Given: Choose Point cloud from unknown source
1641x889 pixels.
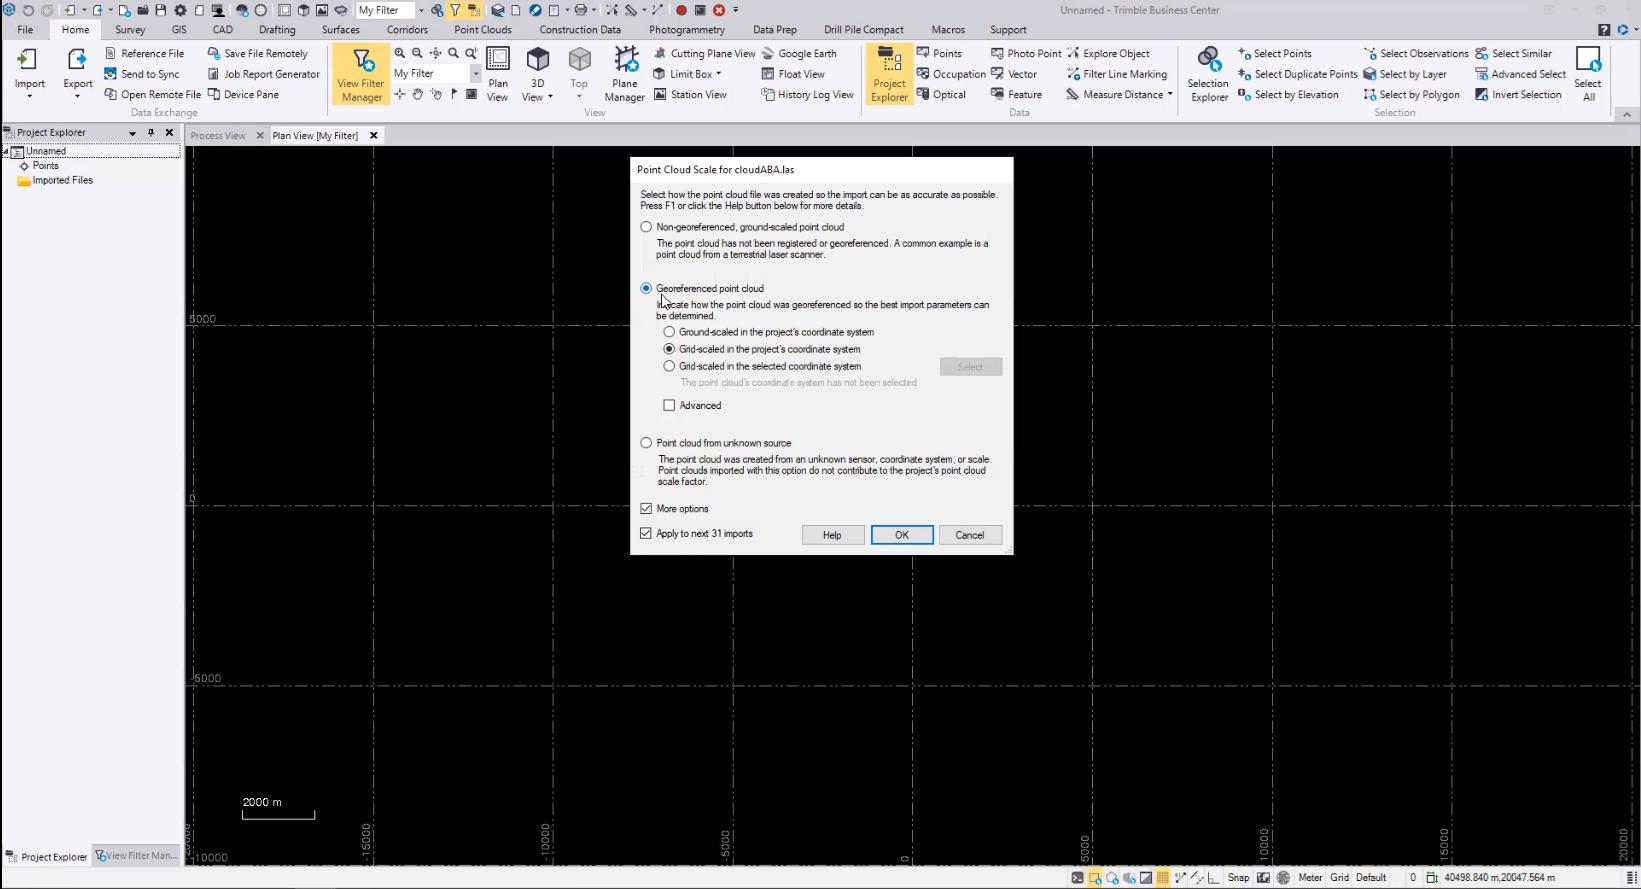Looking at the screenshot, I should click(x=646, y=443).
